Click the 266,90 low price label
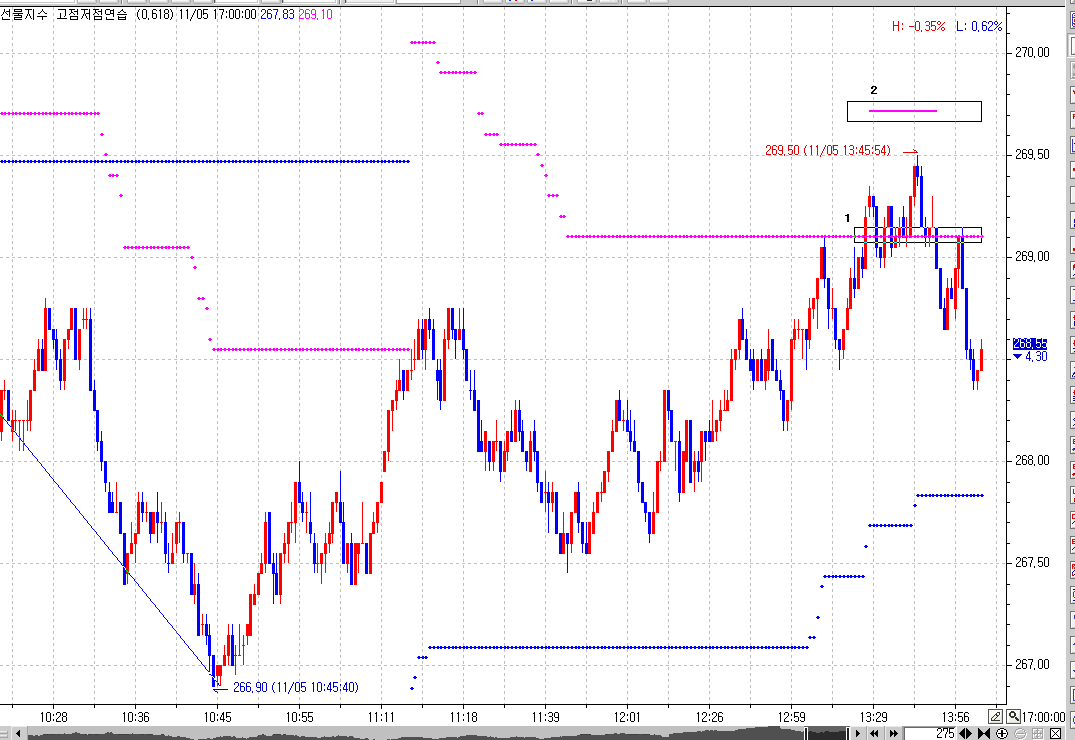 coord(295,687)
